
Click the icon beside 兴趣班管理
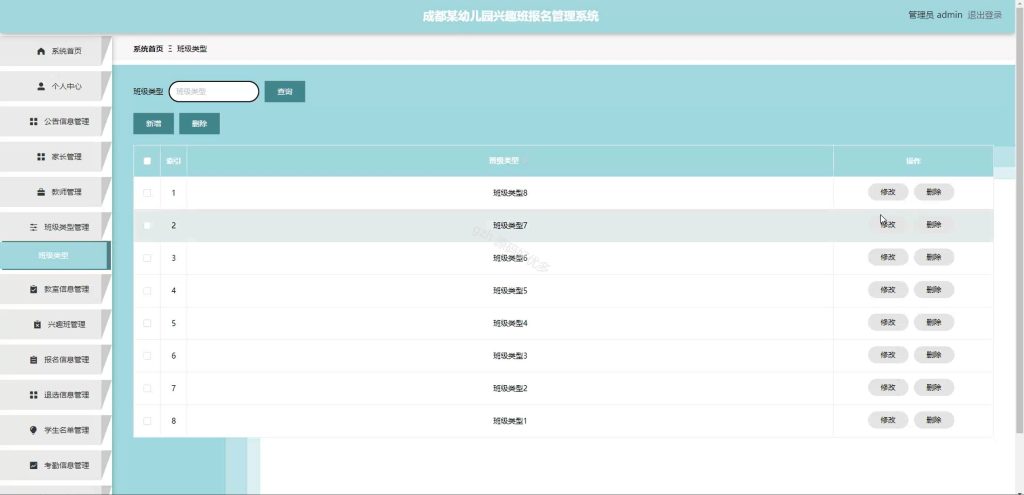(37, 325)
